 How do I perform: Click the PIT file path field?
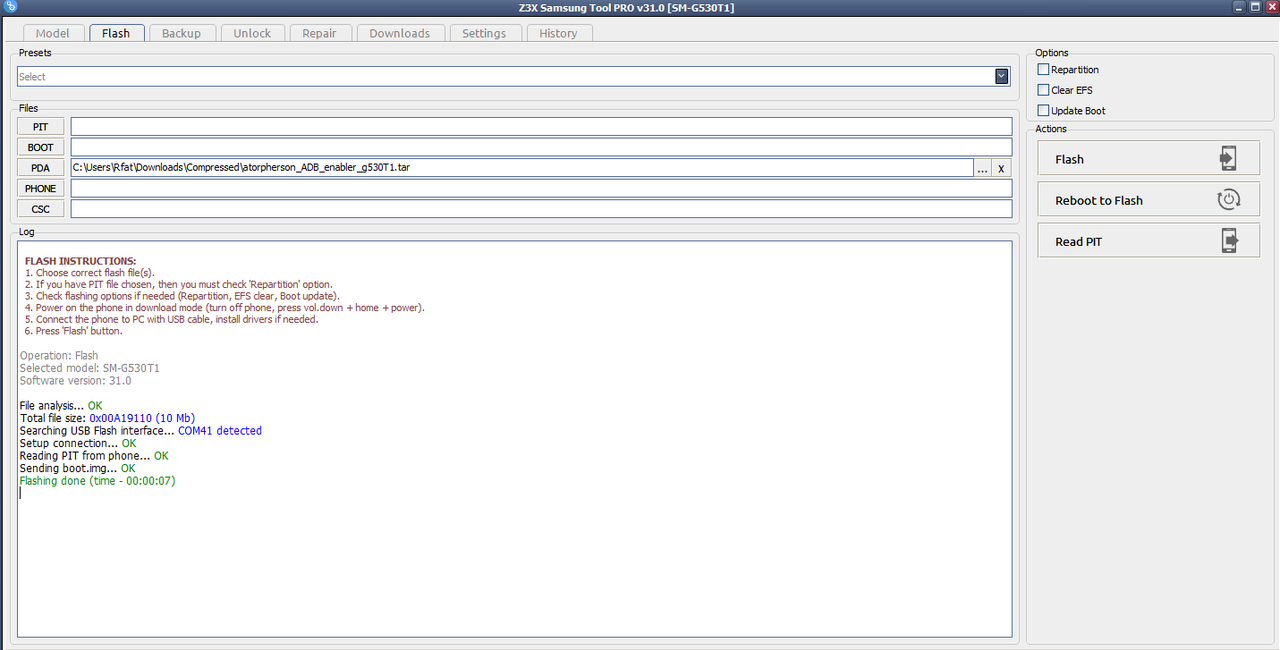(541, 126)
